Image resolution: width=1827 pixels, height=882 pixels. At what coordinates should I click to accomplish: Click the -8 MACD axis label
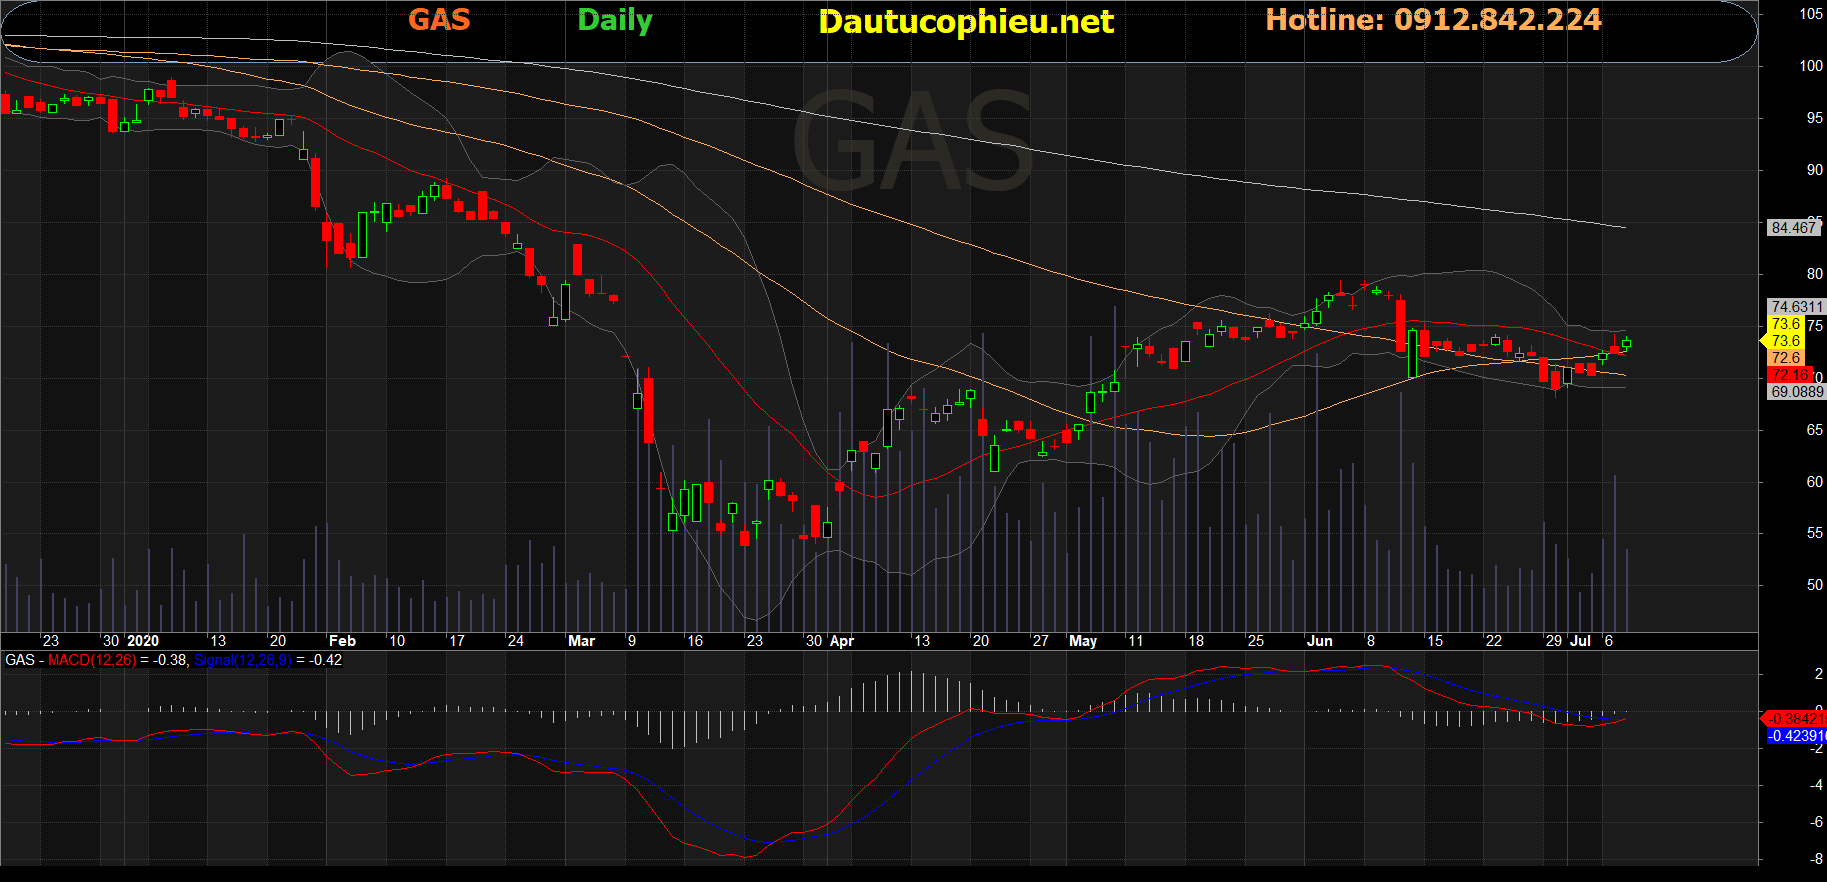[1816, 859]
